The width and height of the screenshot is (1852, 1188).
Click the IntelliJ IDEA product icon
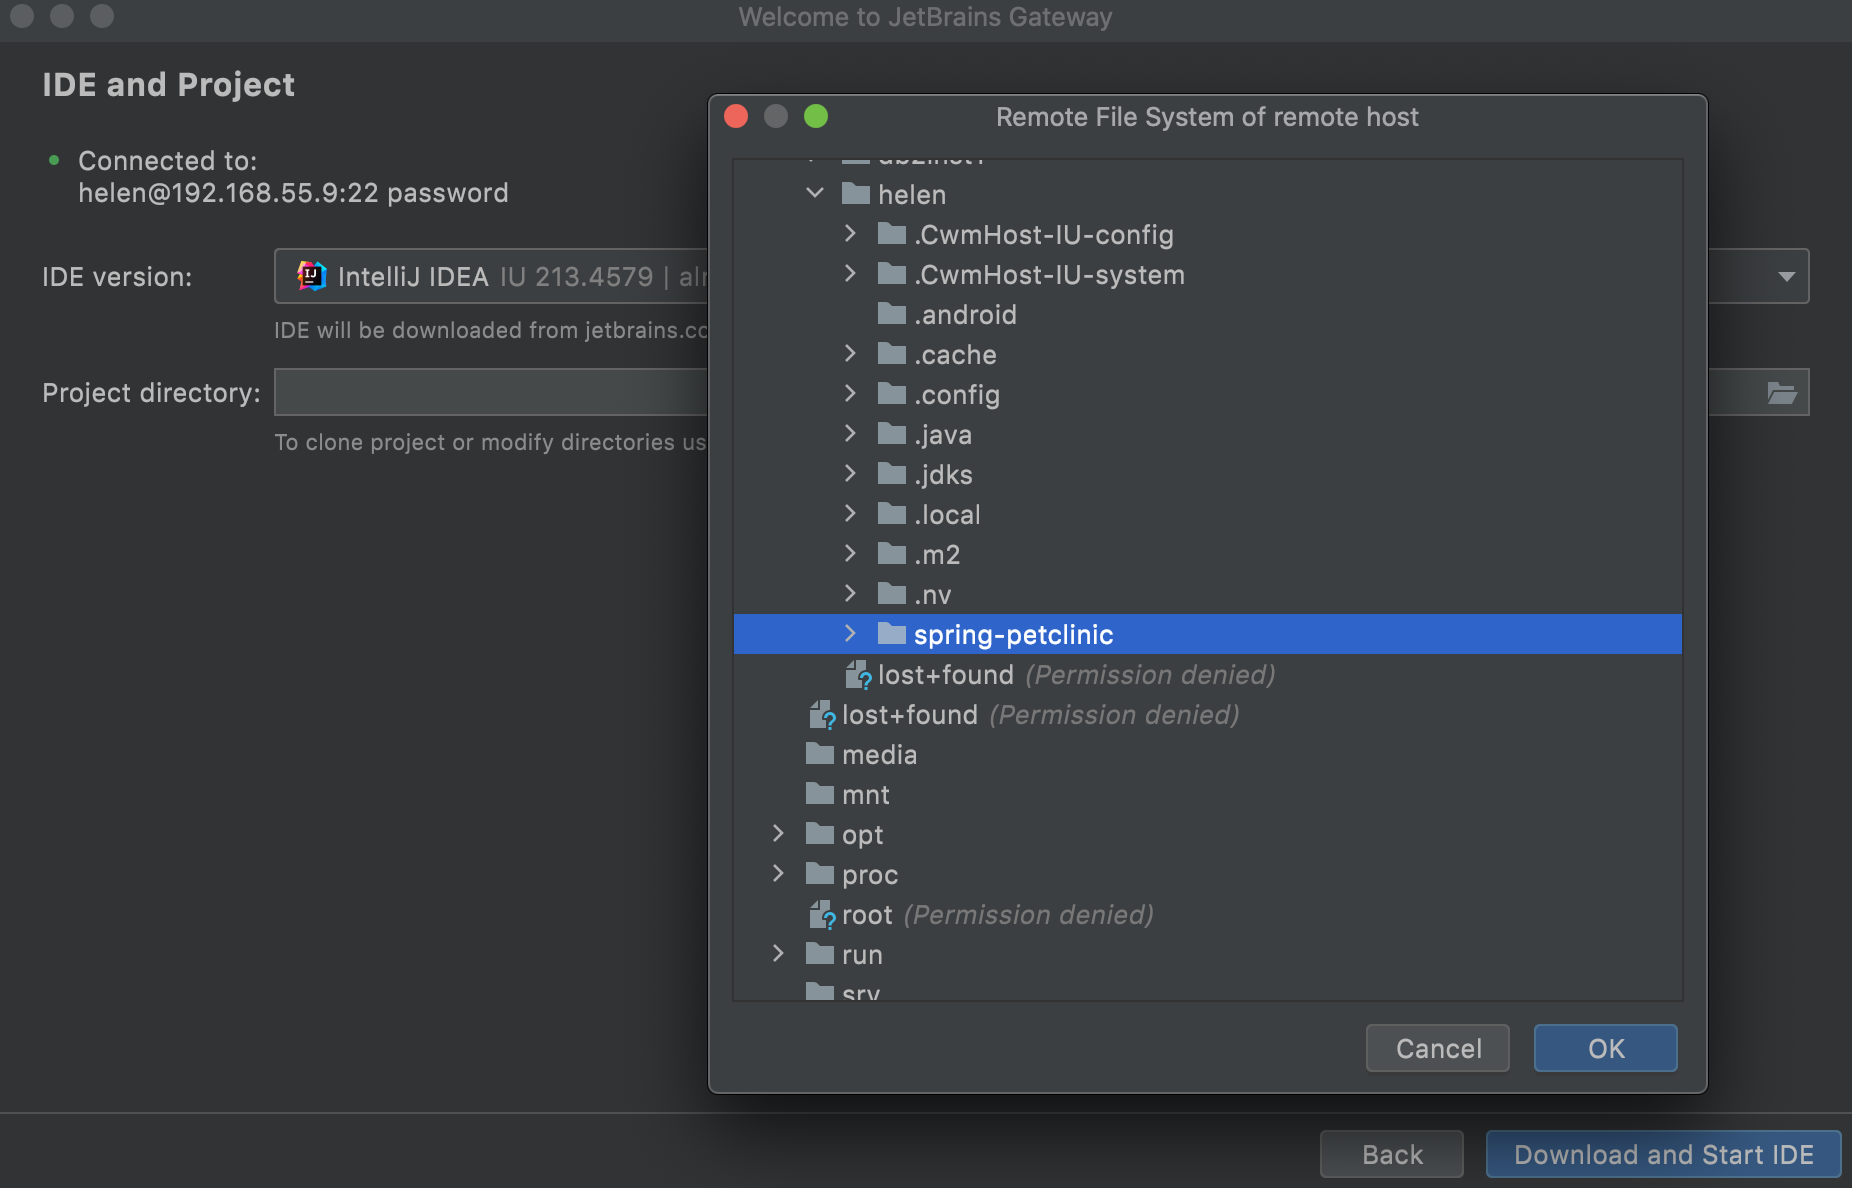310,276
